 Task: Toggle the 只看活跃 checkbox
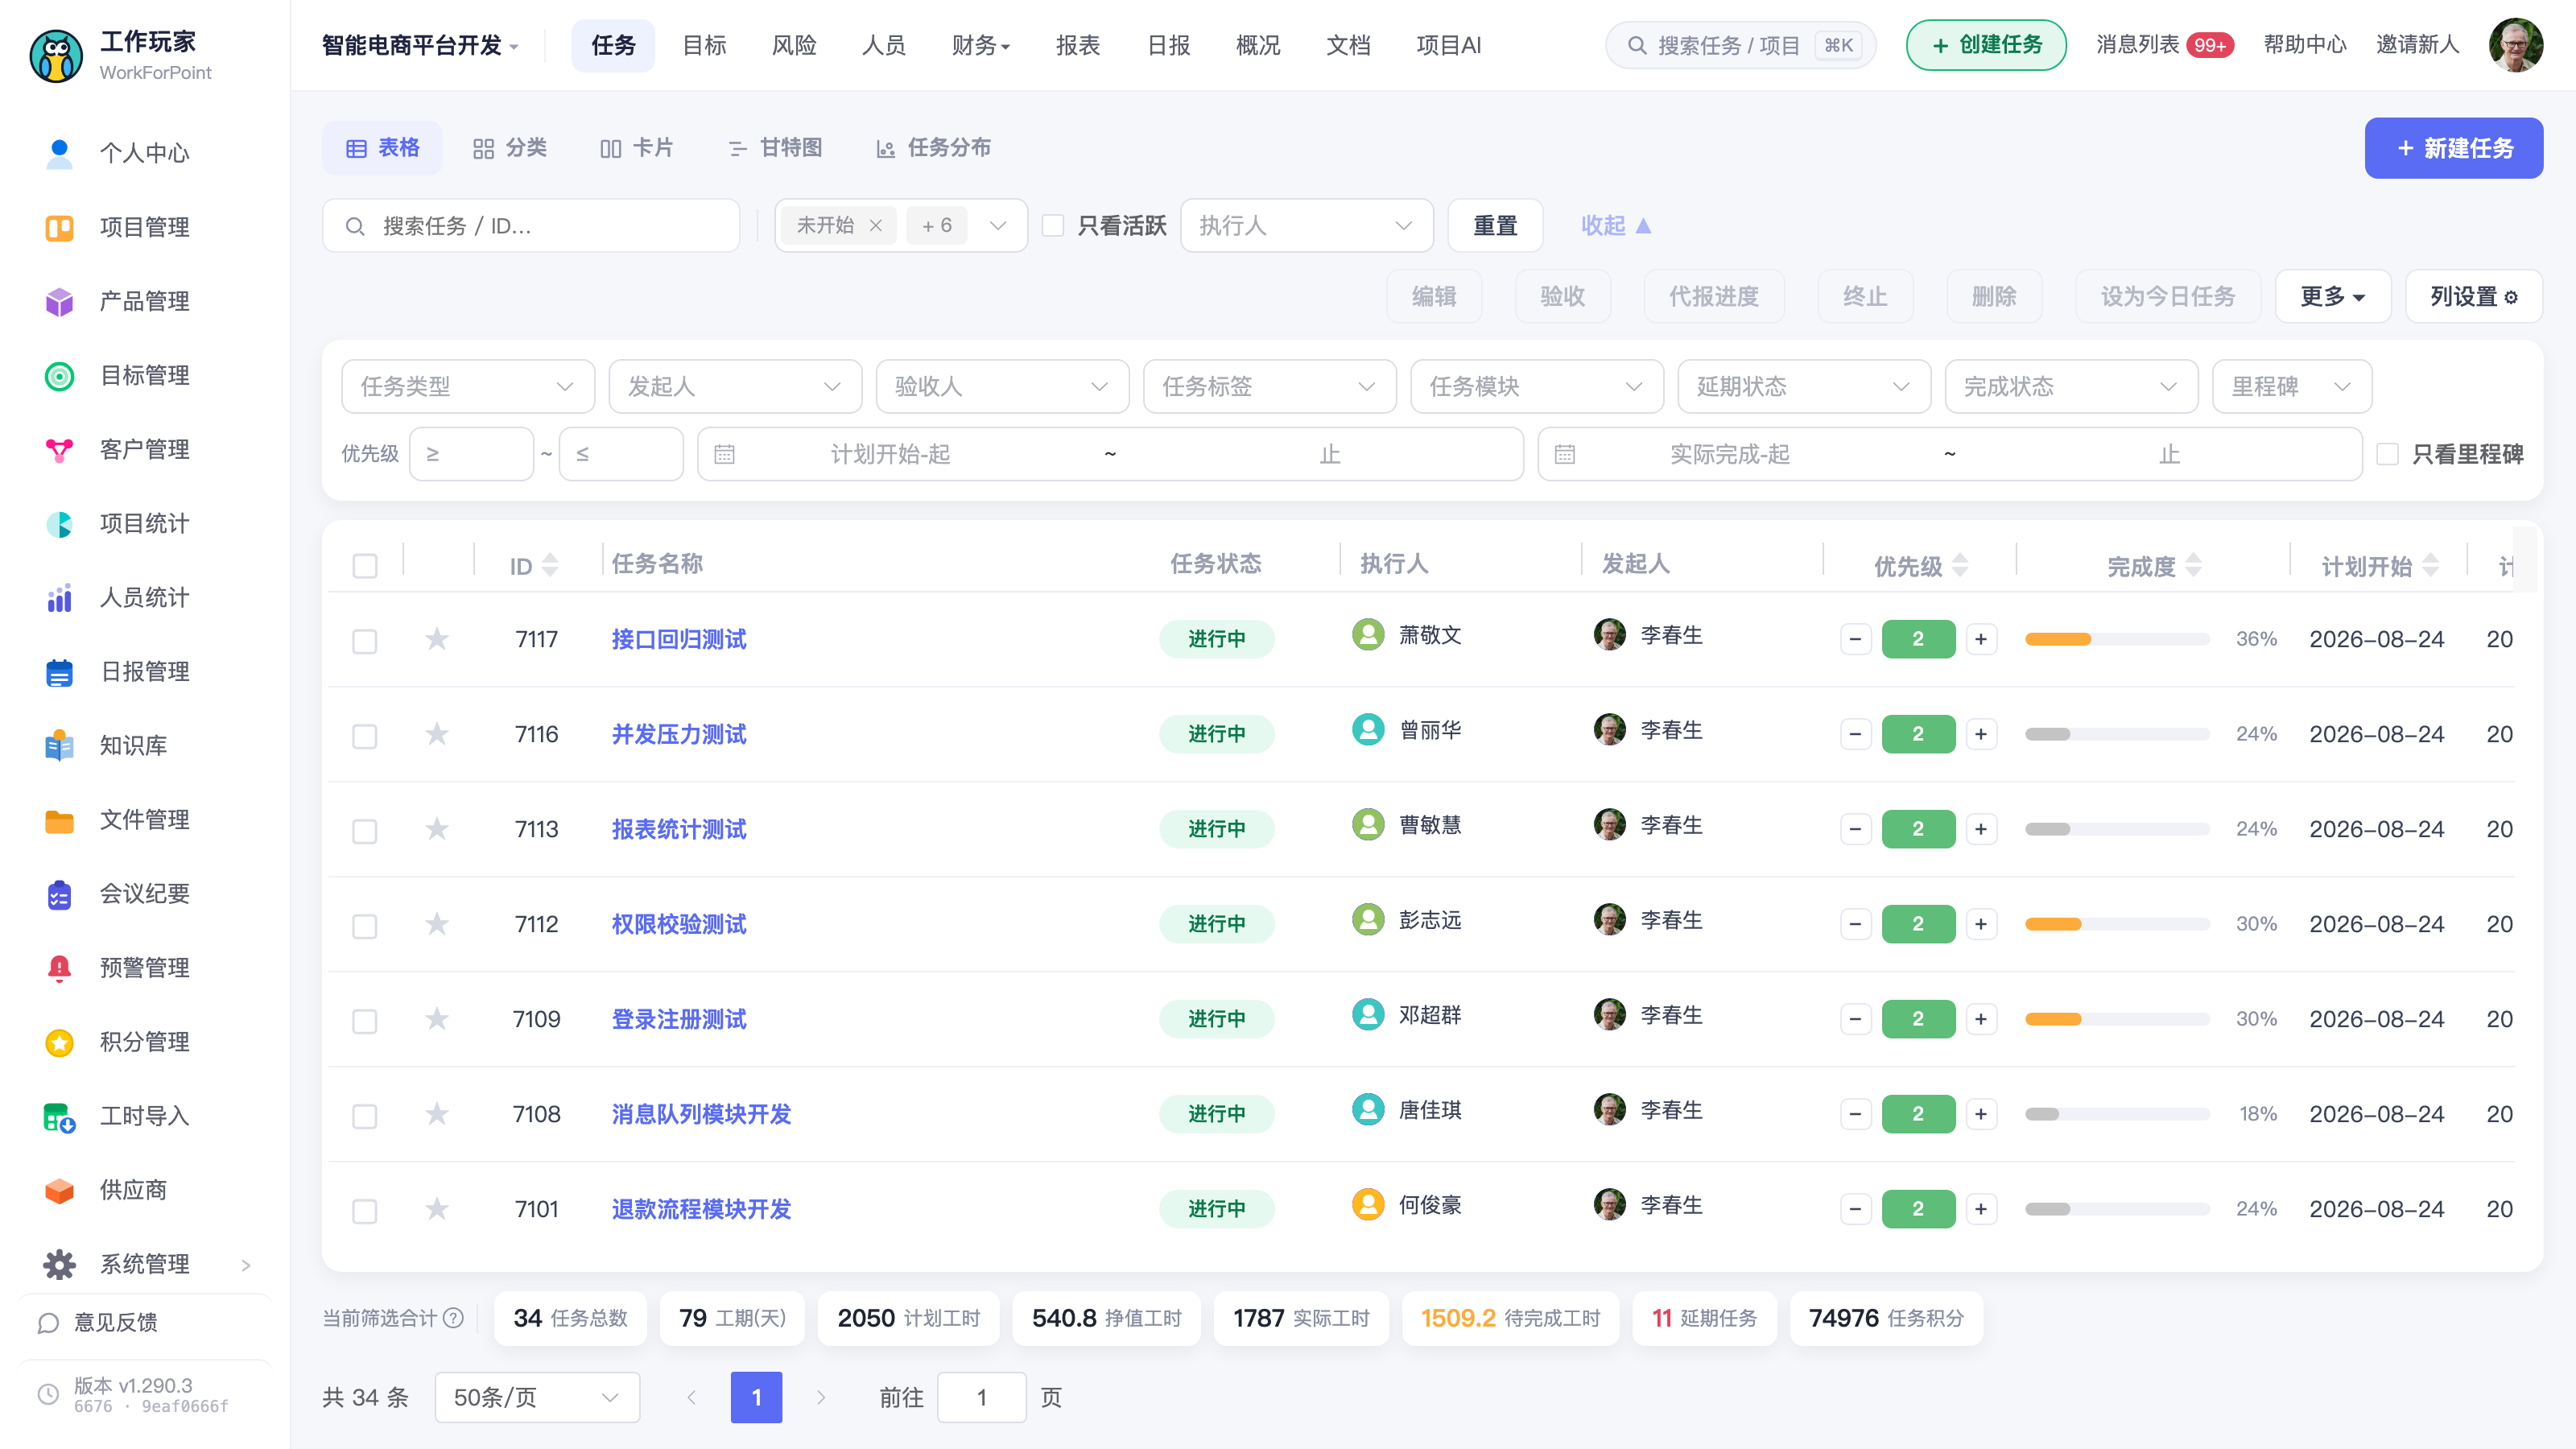point(1052,225)
